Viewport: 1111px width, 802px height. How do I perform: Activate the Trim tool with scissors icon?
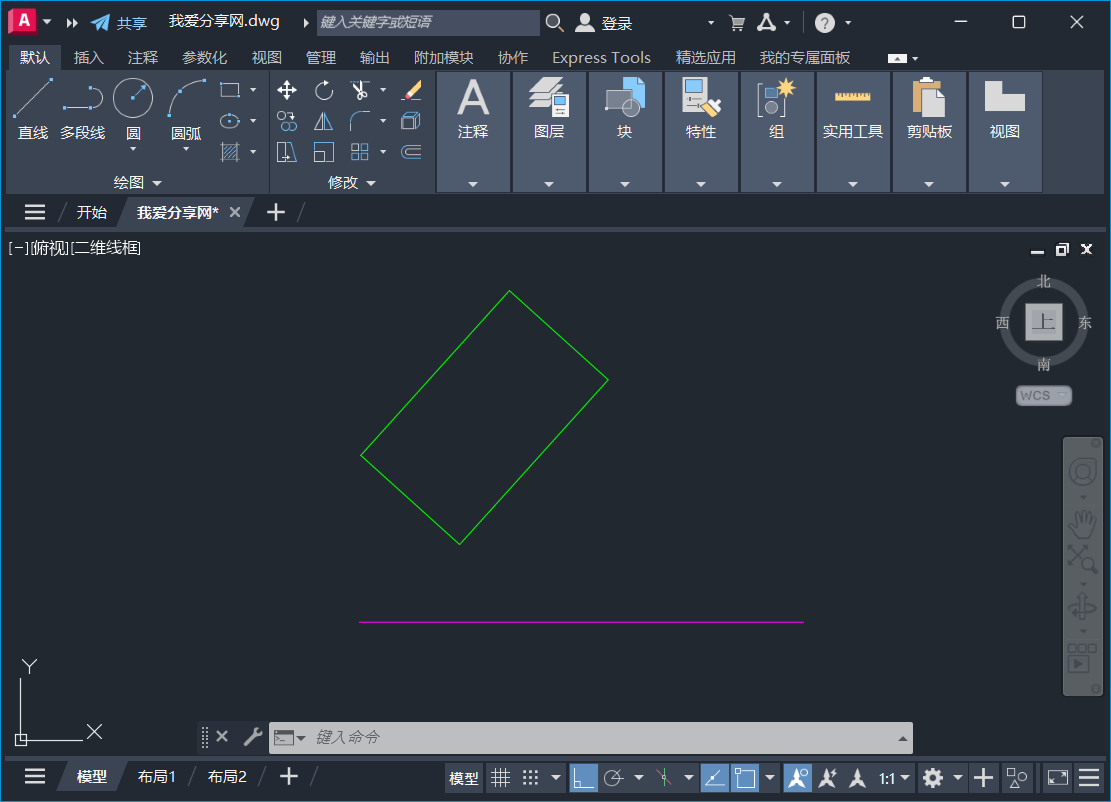coord(361,89)
